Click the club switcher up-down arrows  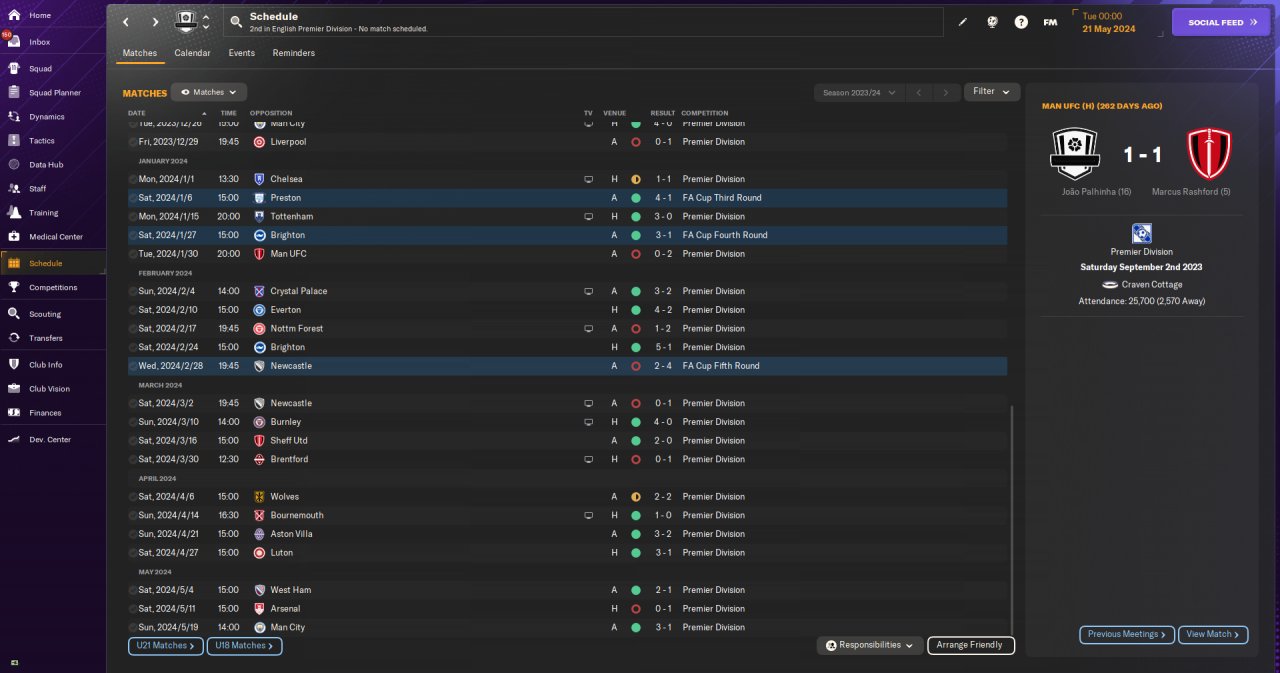click(206, 21)
